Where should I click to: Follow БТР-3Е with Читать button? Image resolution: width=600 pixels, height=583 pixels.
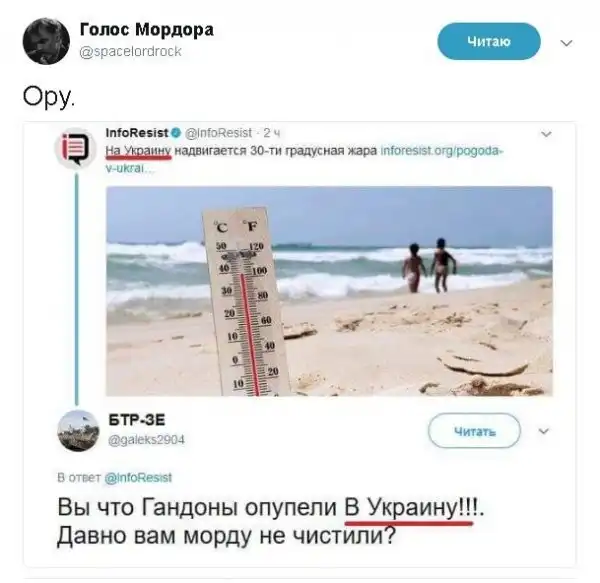tap(474, 431)
